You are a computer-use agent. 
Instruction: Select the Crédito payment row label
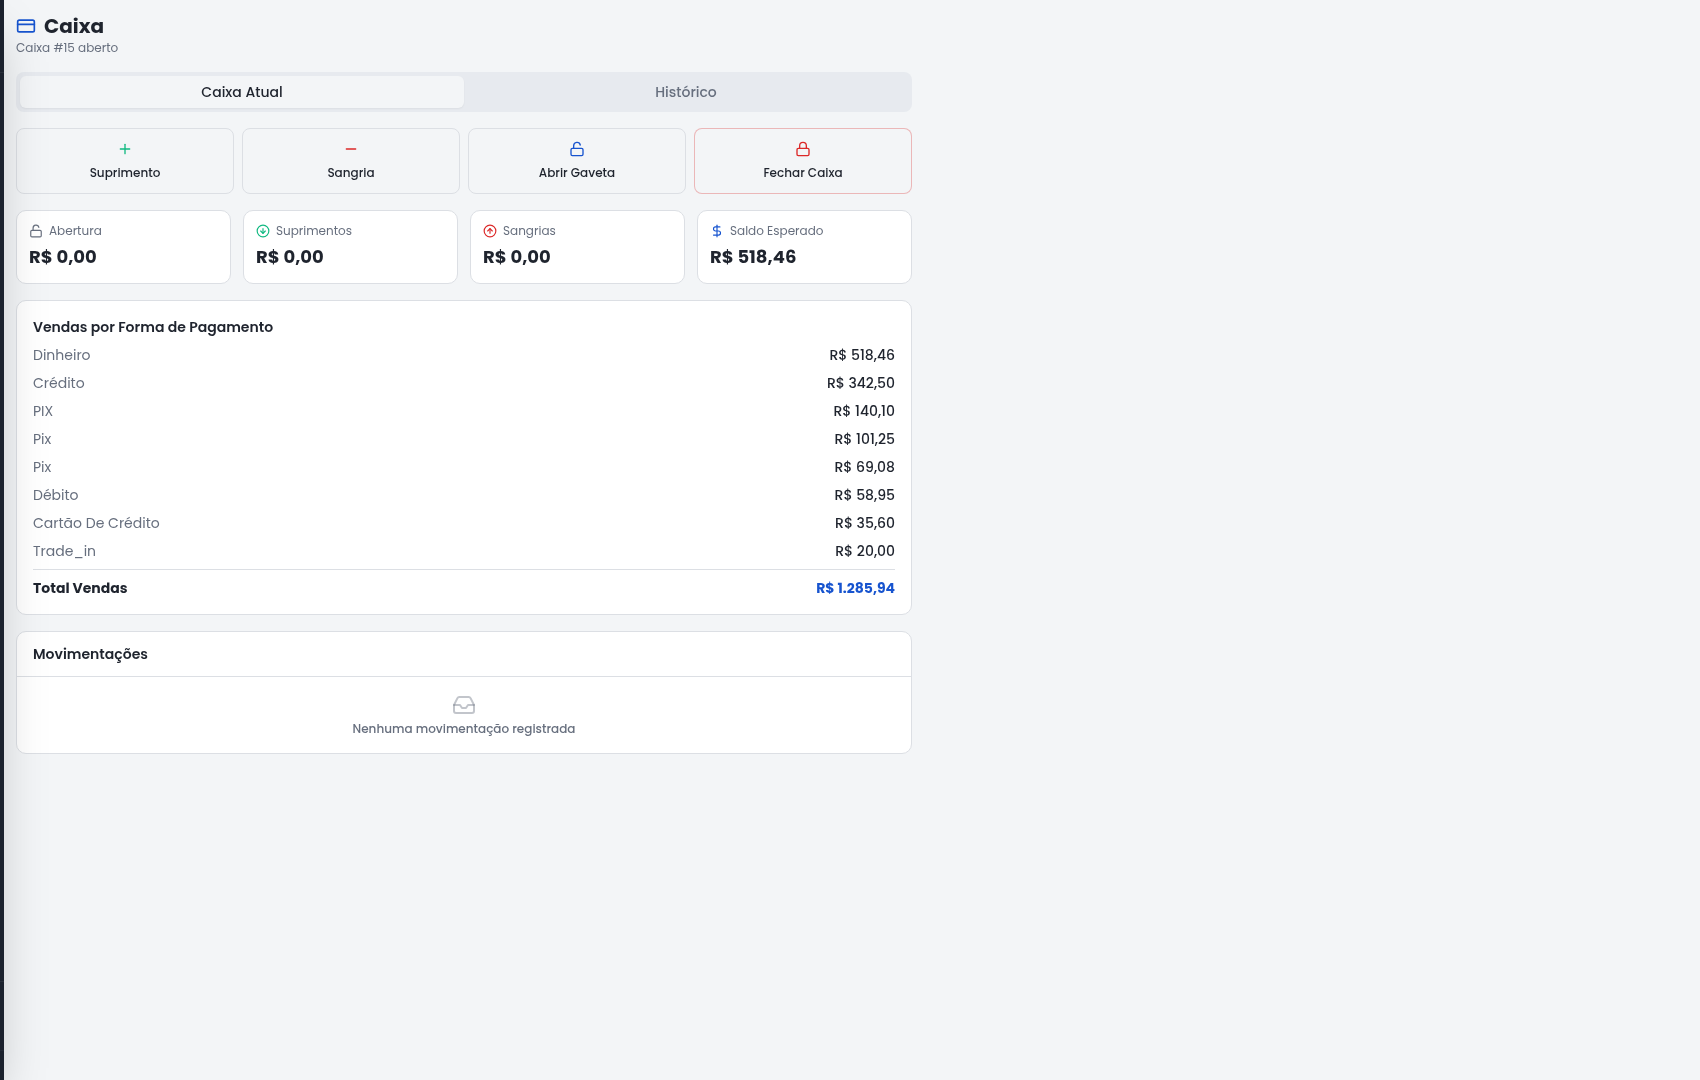(59, 383)
